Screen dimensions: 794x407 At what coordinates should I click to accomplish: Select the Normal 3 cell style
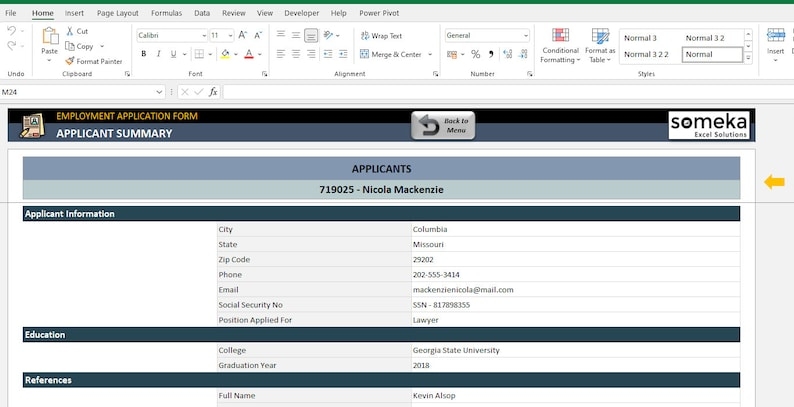point(640,38)
